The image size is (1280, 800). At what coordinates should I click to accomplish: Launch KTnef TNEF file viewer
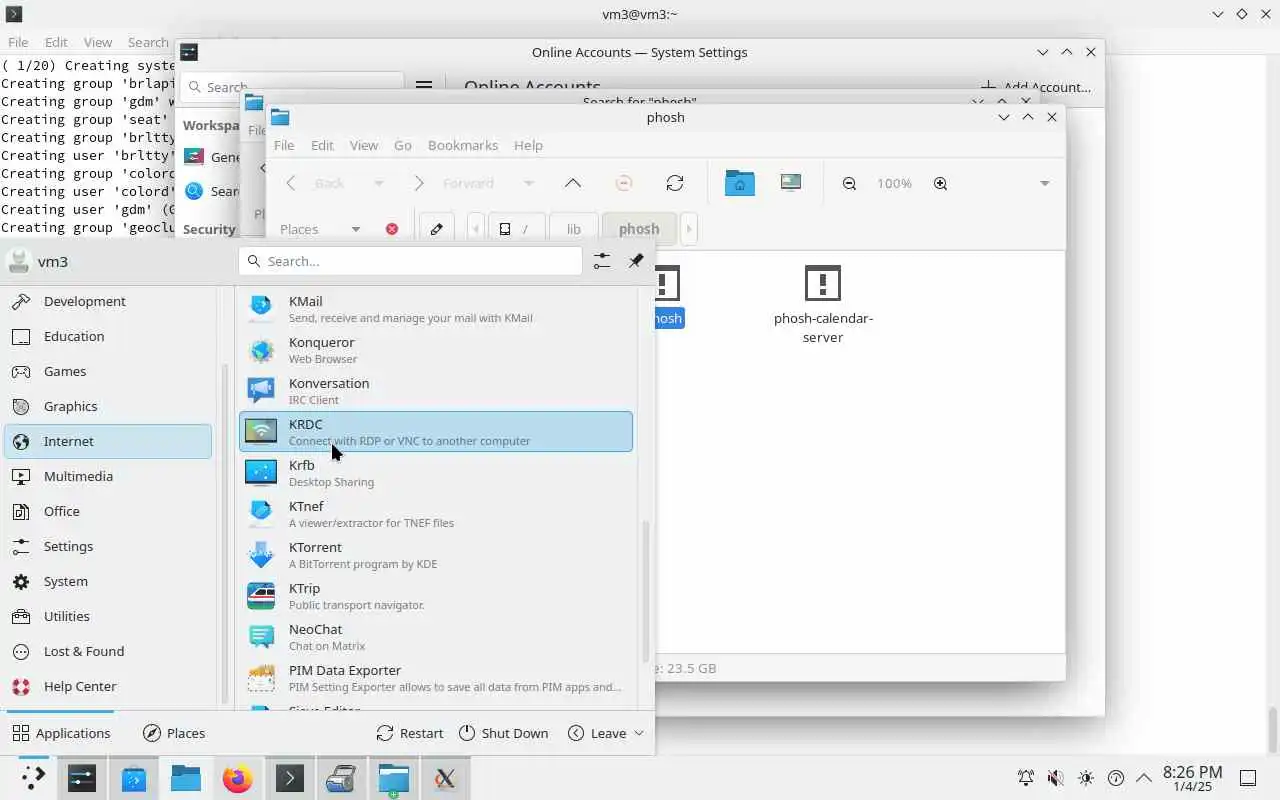(436, 514)
